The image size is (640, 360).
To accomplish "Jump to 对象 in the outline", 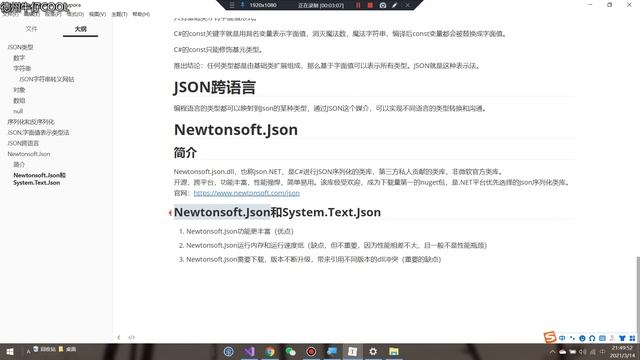I will 19,89.
